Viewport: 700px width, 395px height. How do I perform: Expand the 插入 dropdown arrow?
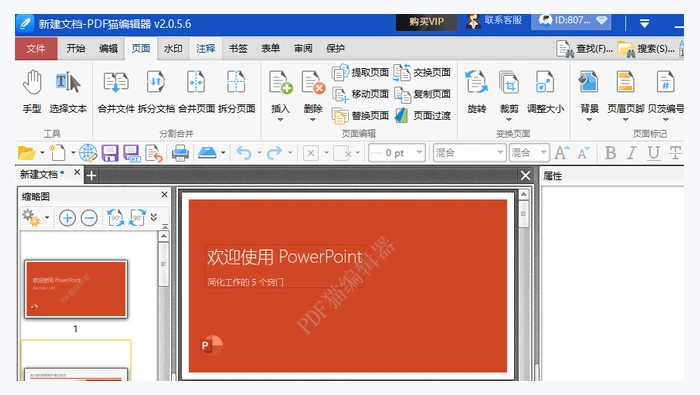(x=280, y=120)
